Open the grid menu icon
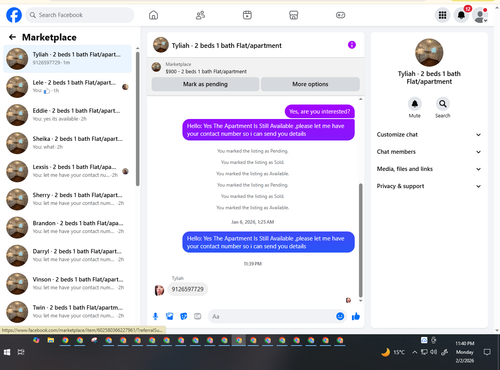This screenshot has width=500, height=370. (442, 15)
